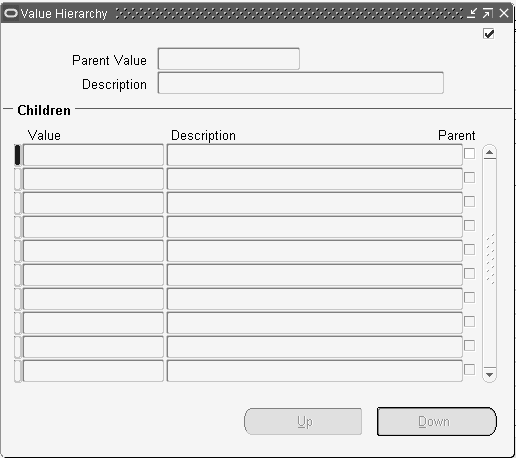
Task: Focus the top Description field
Action: (x=301, y=83)
